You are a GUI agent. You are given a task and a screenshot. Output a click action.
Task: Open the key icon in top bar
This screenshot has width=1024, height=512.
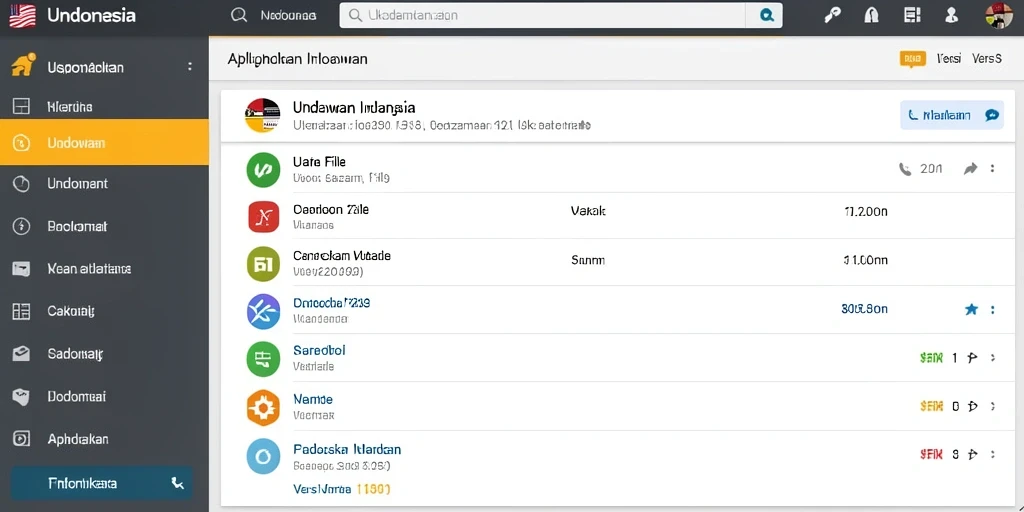832,15
